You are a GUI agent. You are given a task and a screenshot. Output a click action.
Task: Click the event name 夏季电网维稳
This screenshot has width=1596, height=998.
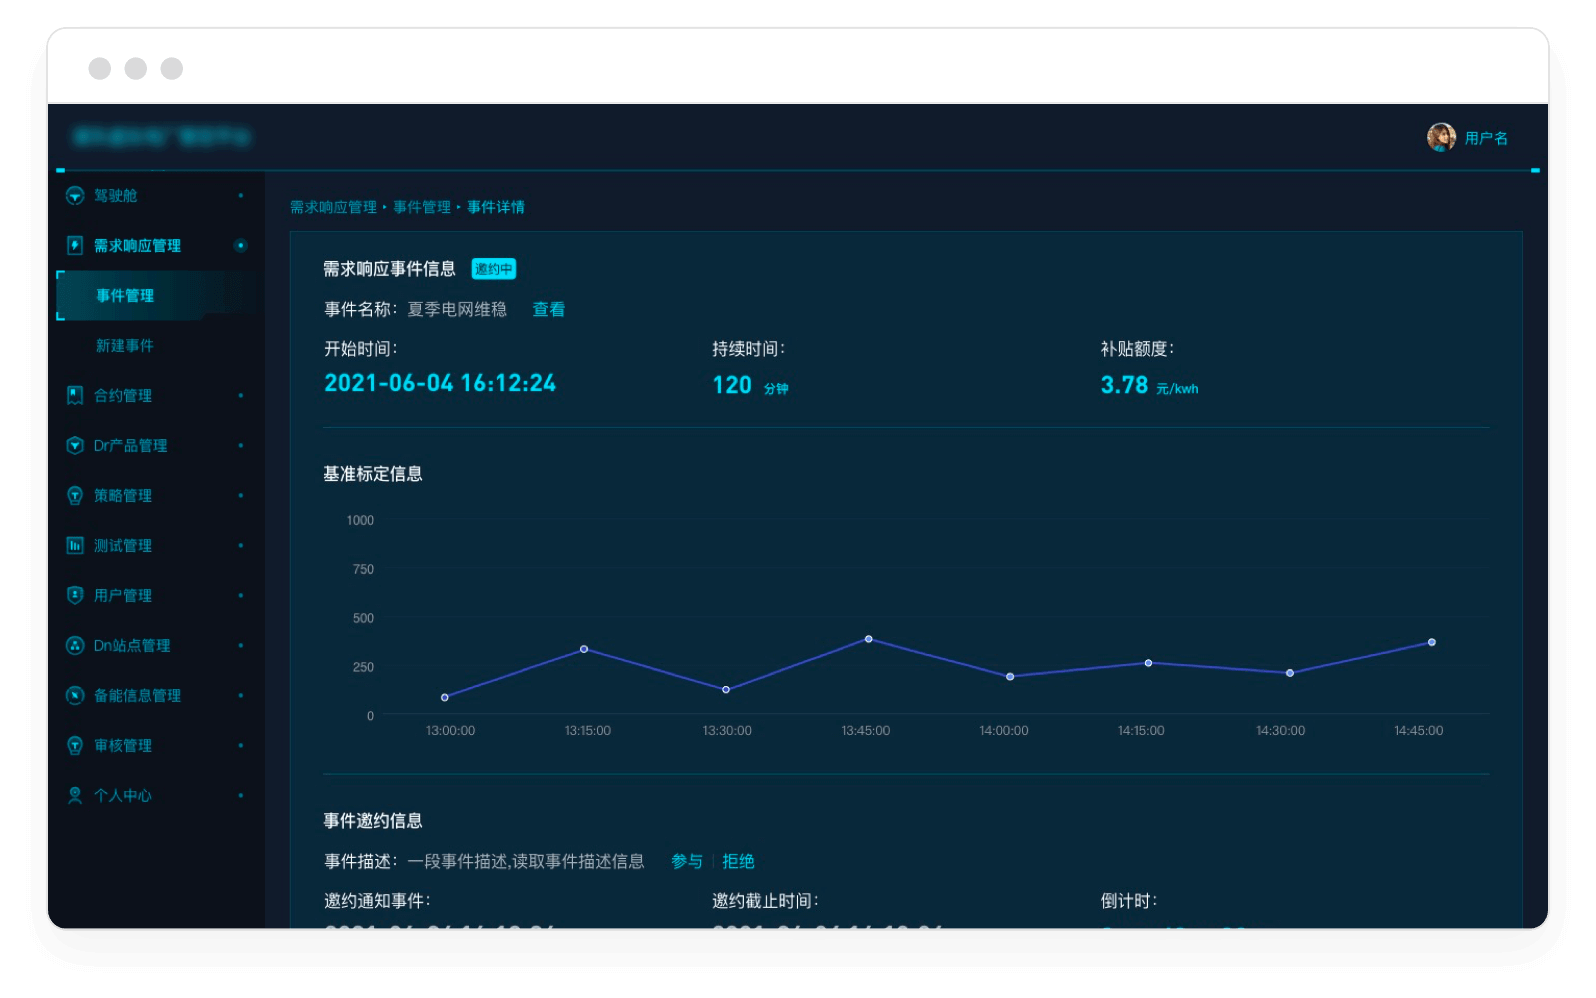457,310
